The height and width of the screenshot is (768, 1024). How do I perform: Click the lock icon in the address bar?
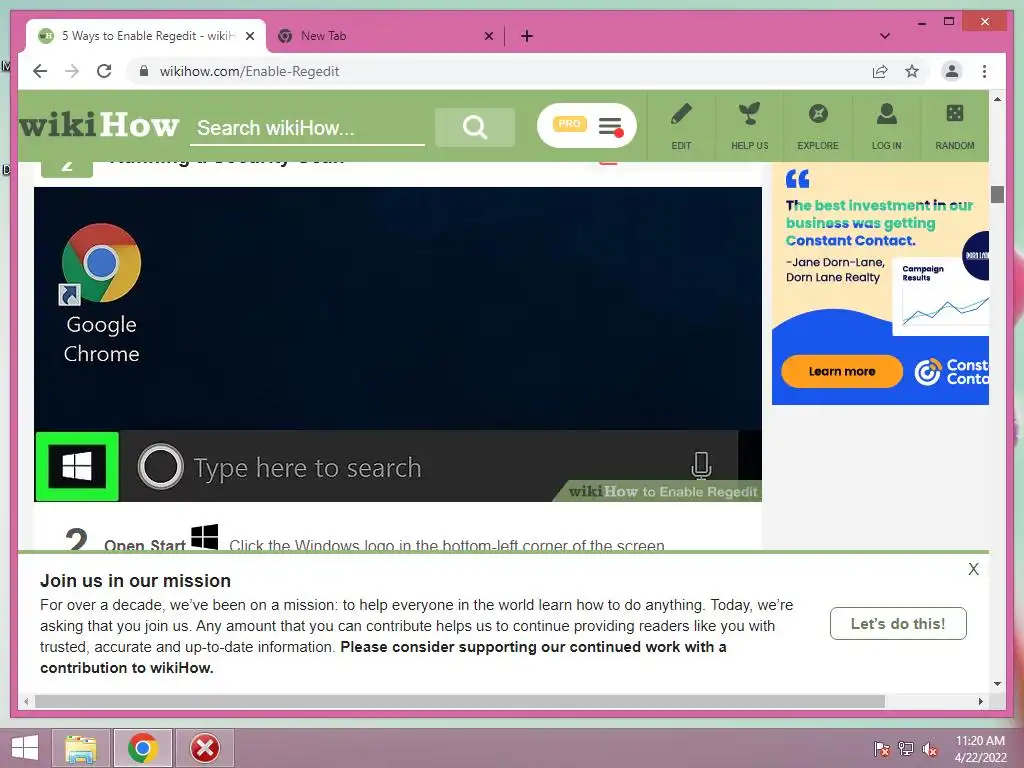pos(144,71)
